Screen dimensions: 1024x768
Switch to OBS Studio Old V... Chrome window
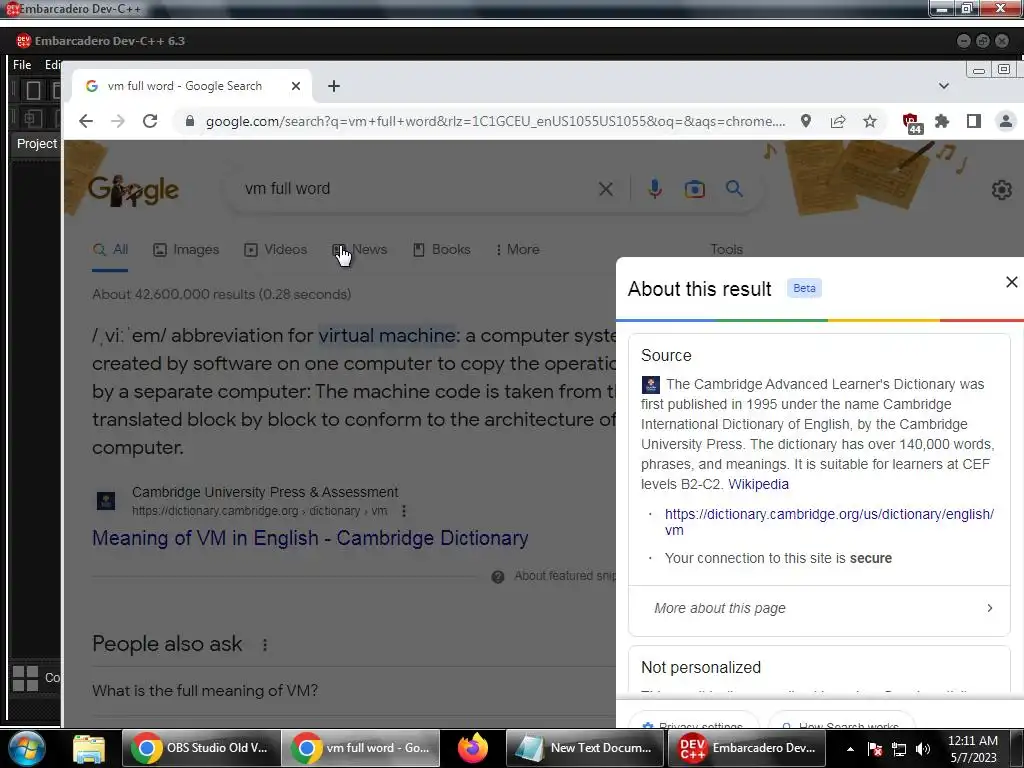[200, 748]
